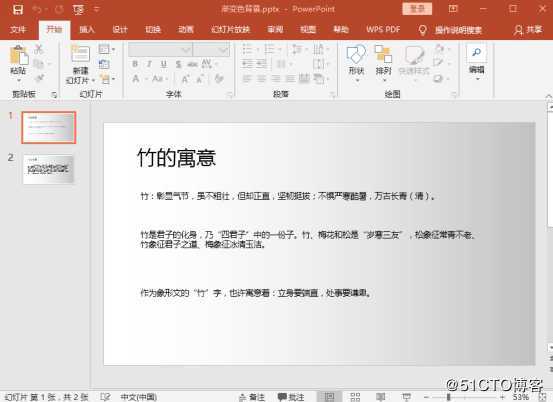Click the Tell Me search (操作说明搜索) box

click(450, 30)
